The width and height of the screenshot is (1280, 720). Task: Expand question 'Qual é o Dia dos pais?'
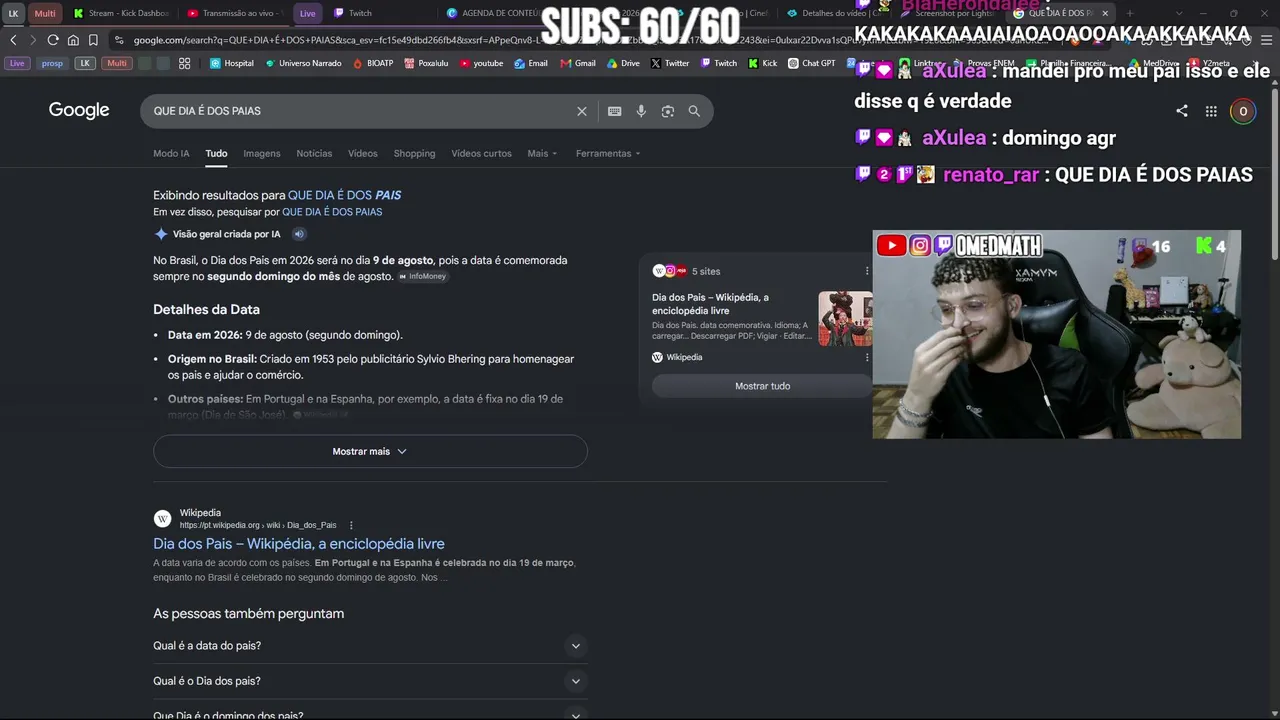370,681
